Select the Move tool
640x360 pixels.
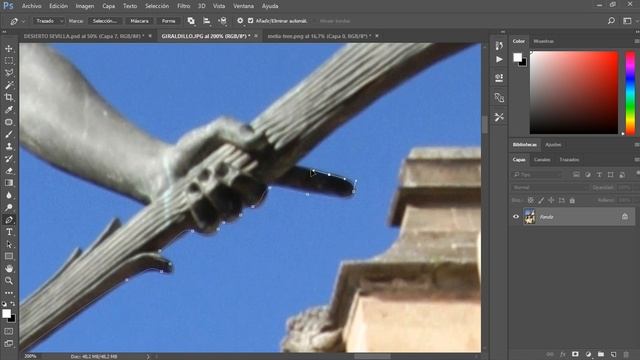click(x=9, y=49)
